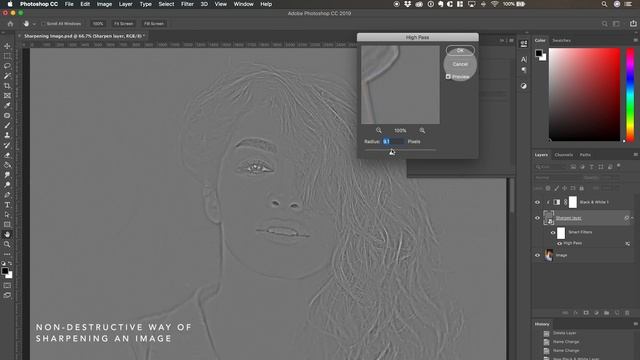Open the Adjustments panel icon

coord(524,86)
